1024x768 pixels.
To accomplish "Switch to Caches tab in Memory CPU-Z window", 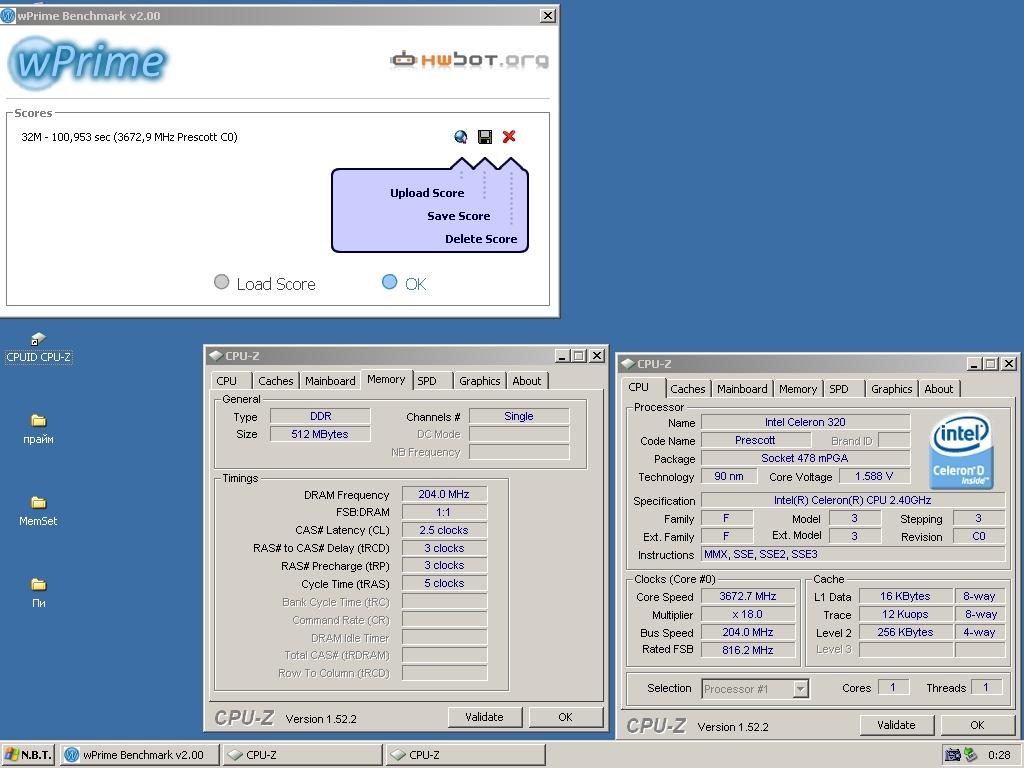I will pos(276,381).
